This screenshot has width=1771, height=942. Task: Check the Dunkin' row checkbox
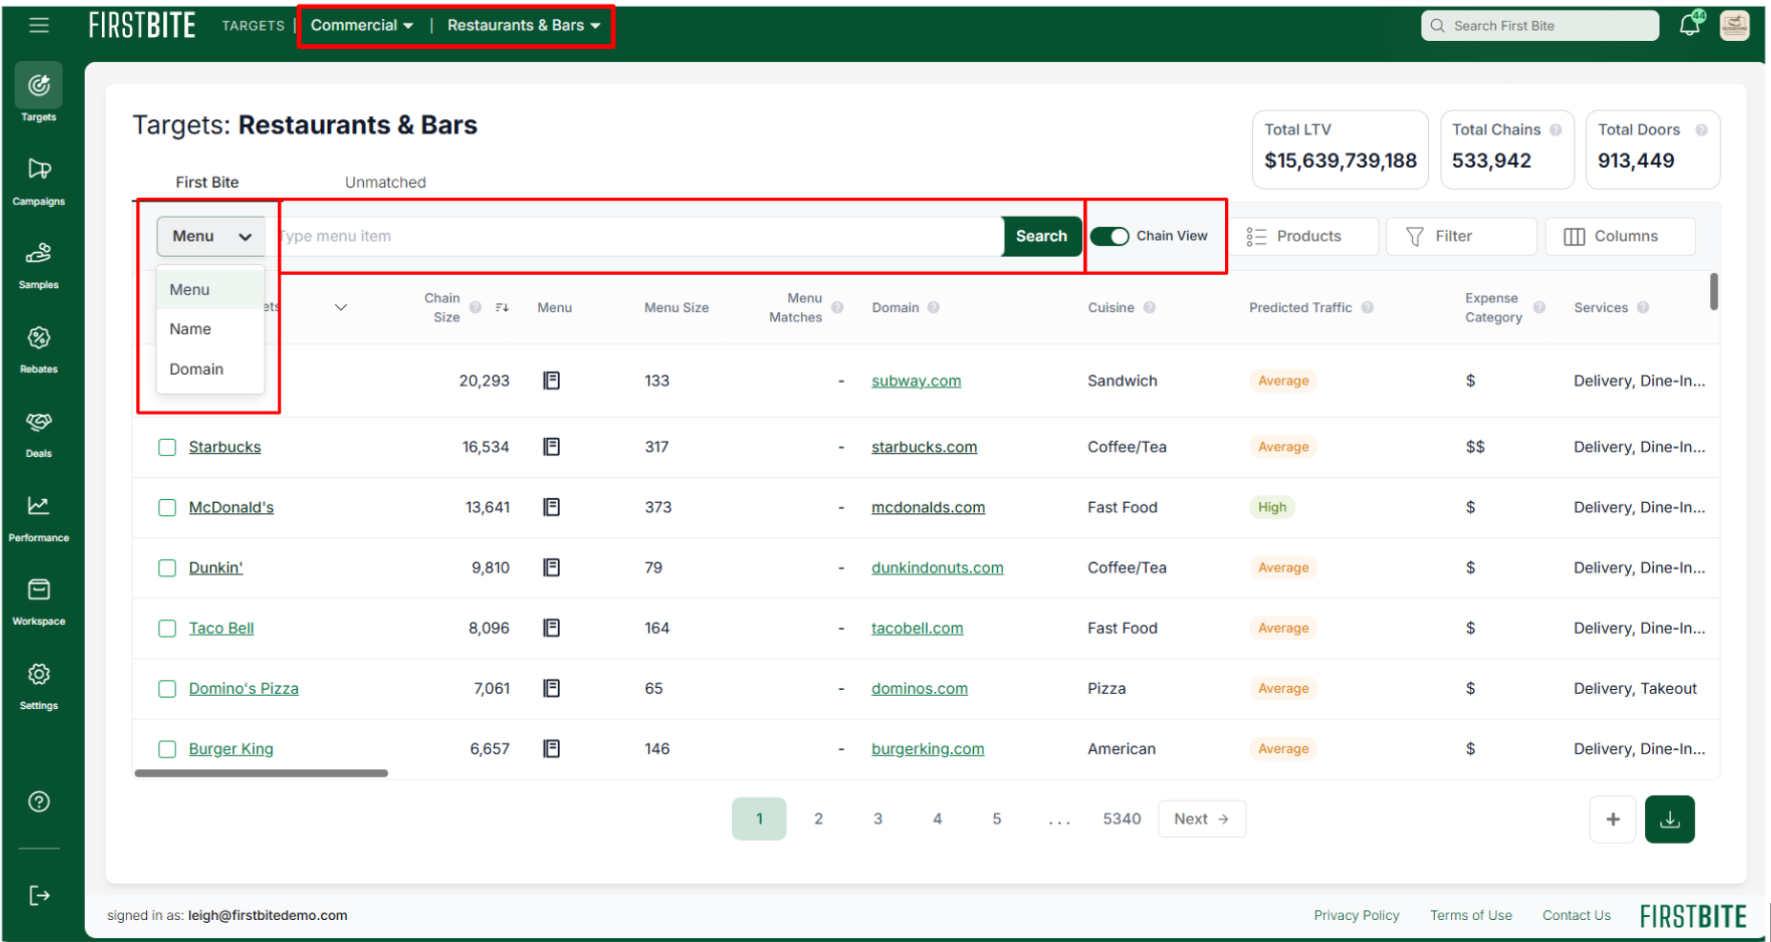click(x=167, y=568)
